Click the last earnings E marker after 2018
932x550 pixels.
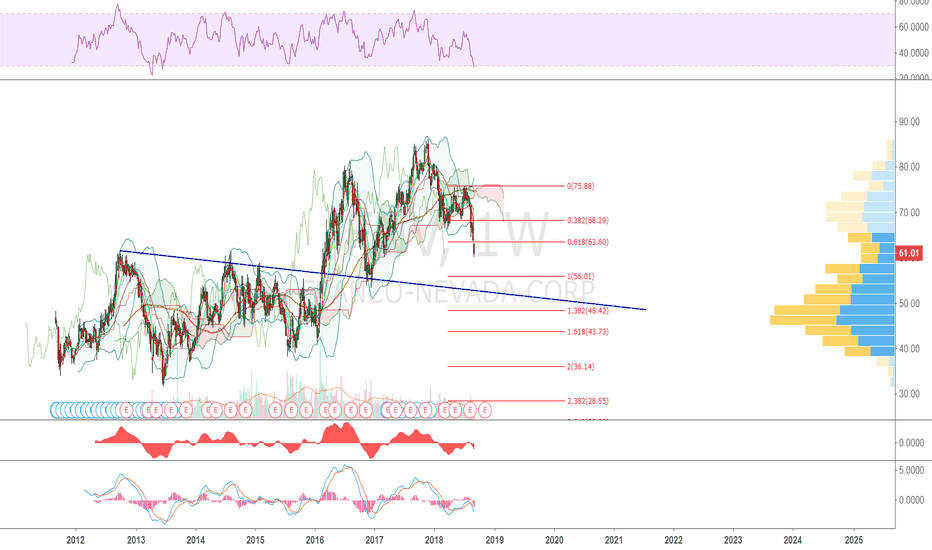[x=485, y=410]
